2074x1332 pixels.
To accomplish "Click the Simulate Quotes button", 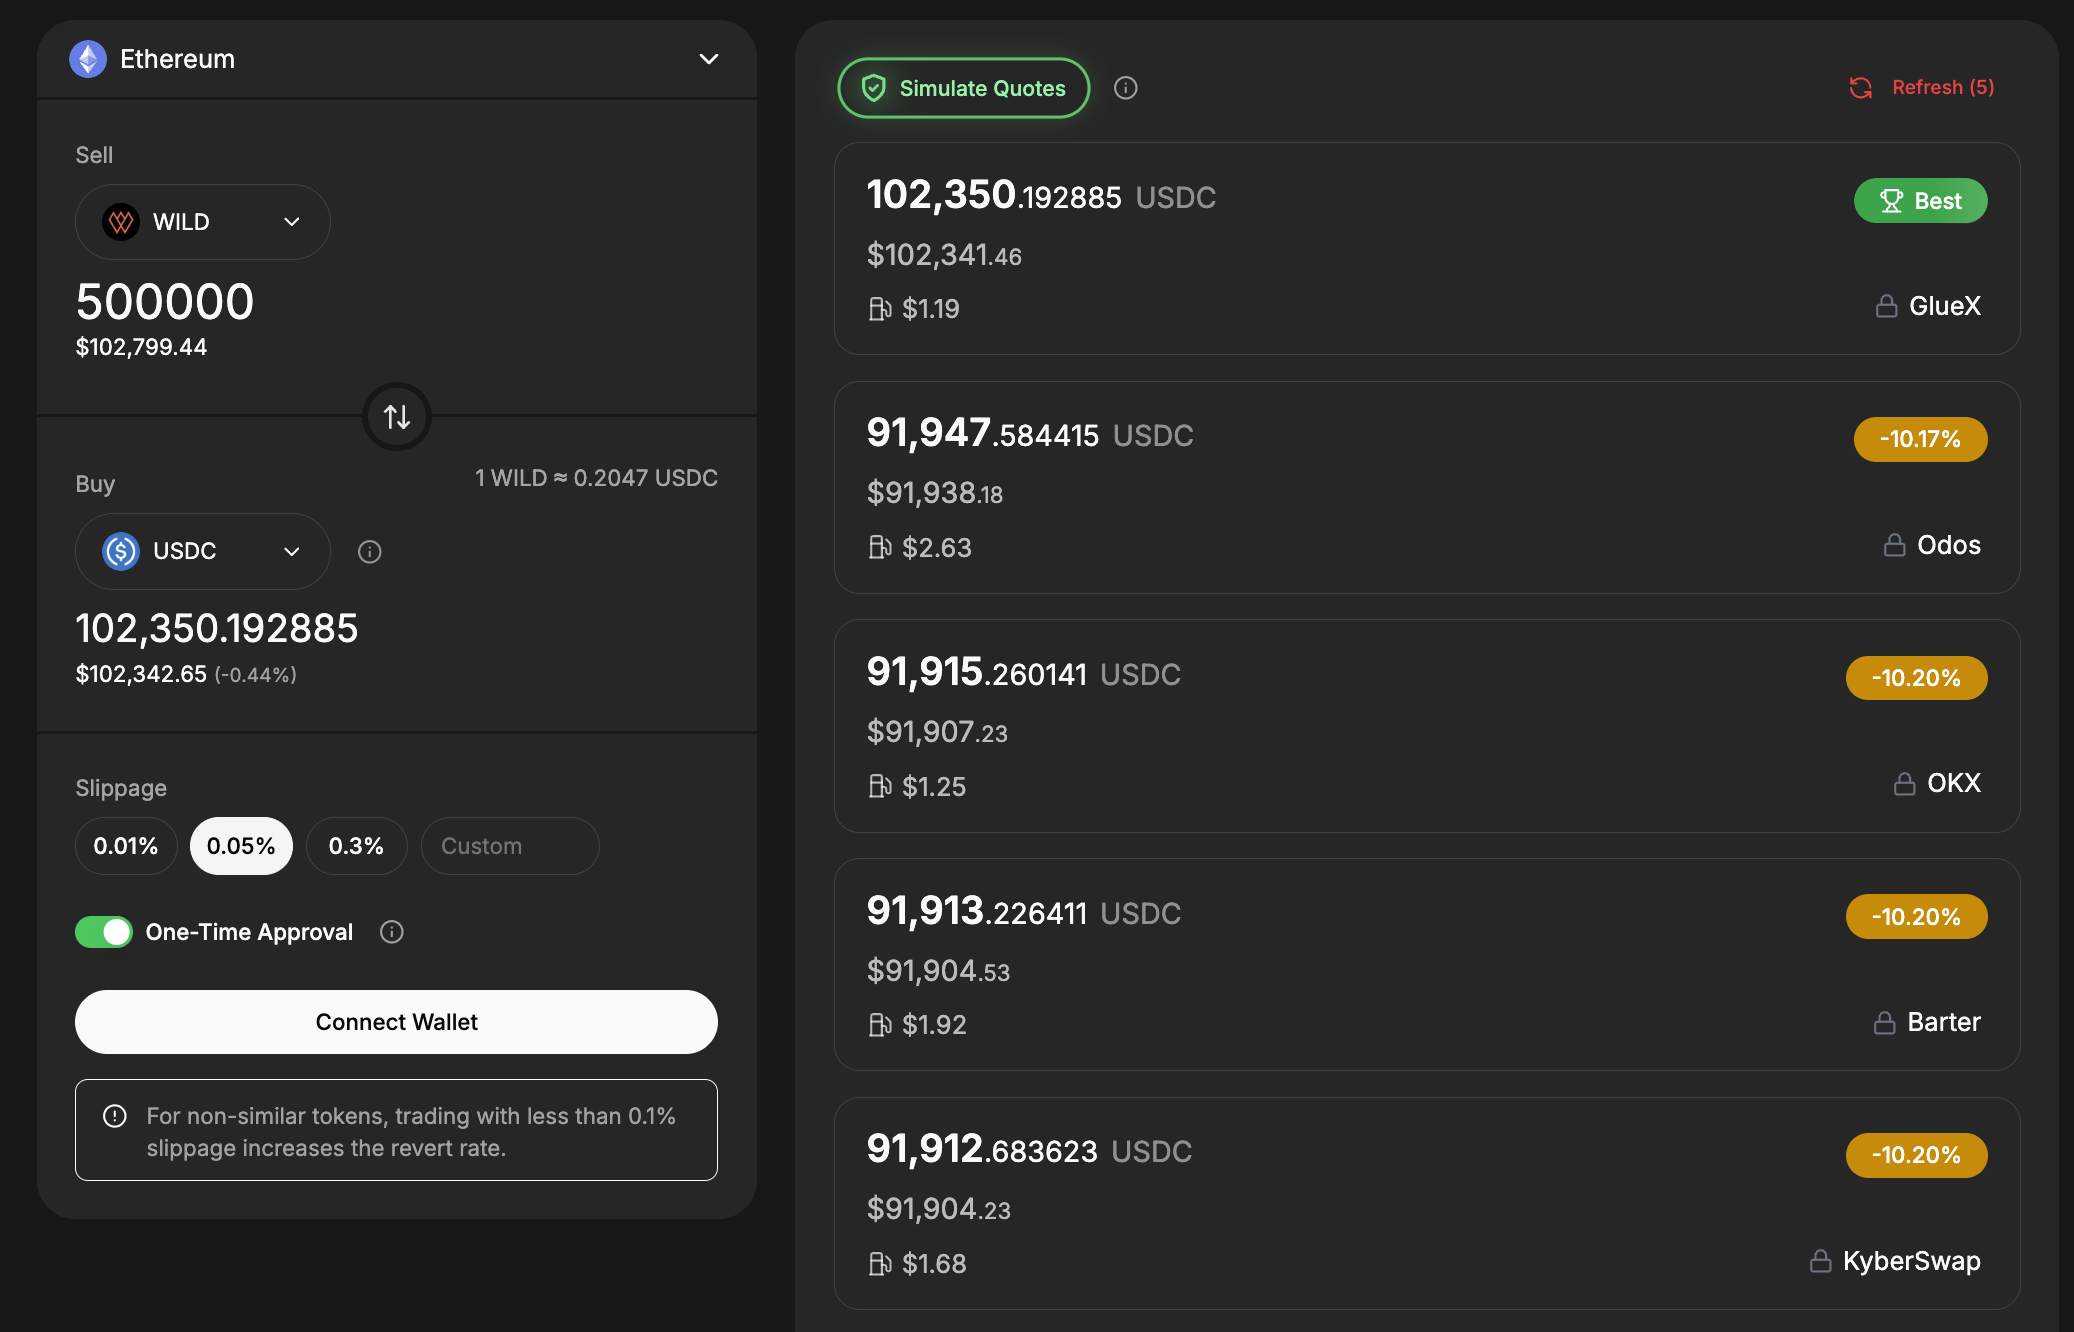I will 963,88.
